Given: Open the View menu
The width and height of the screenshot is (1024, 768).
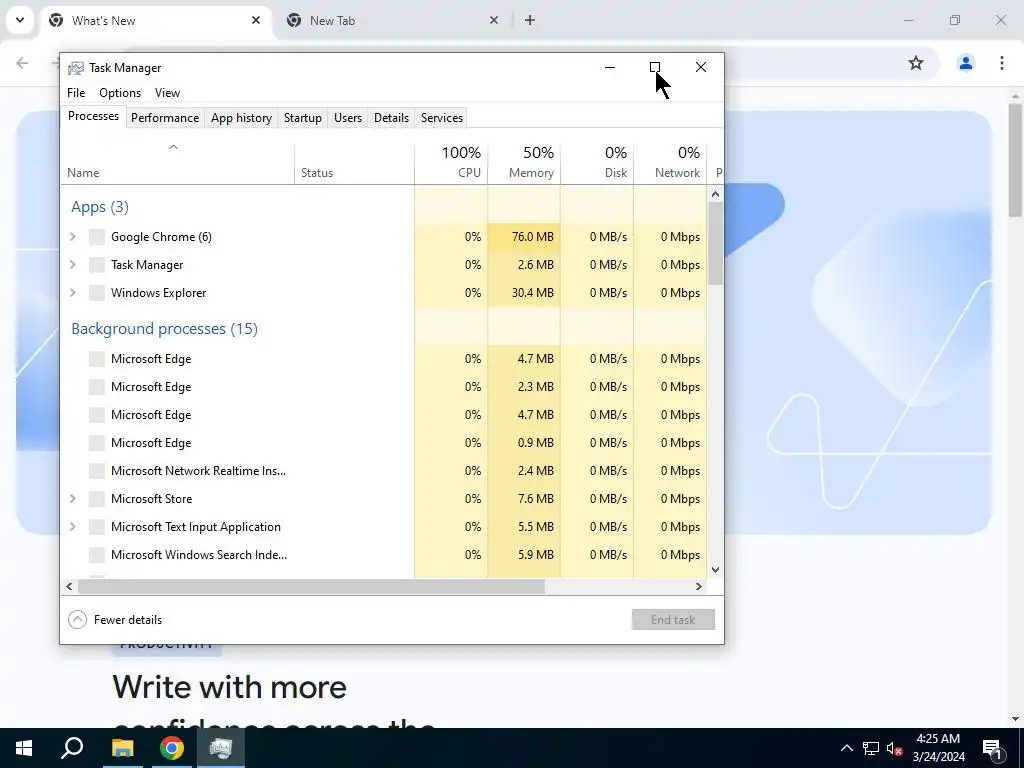Looking at the screenshot, I should click(167, 93).
